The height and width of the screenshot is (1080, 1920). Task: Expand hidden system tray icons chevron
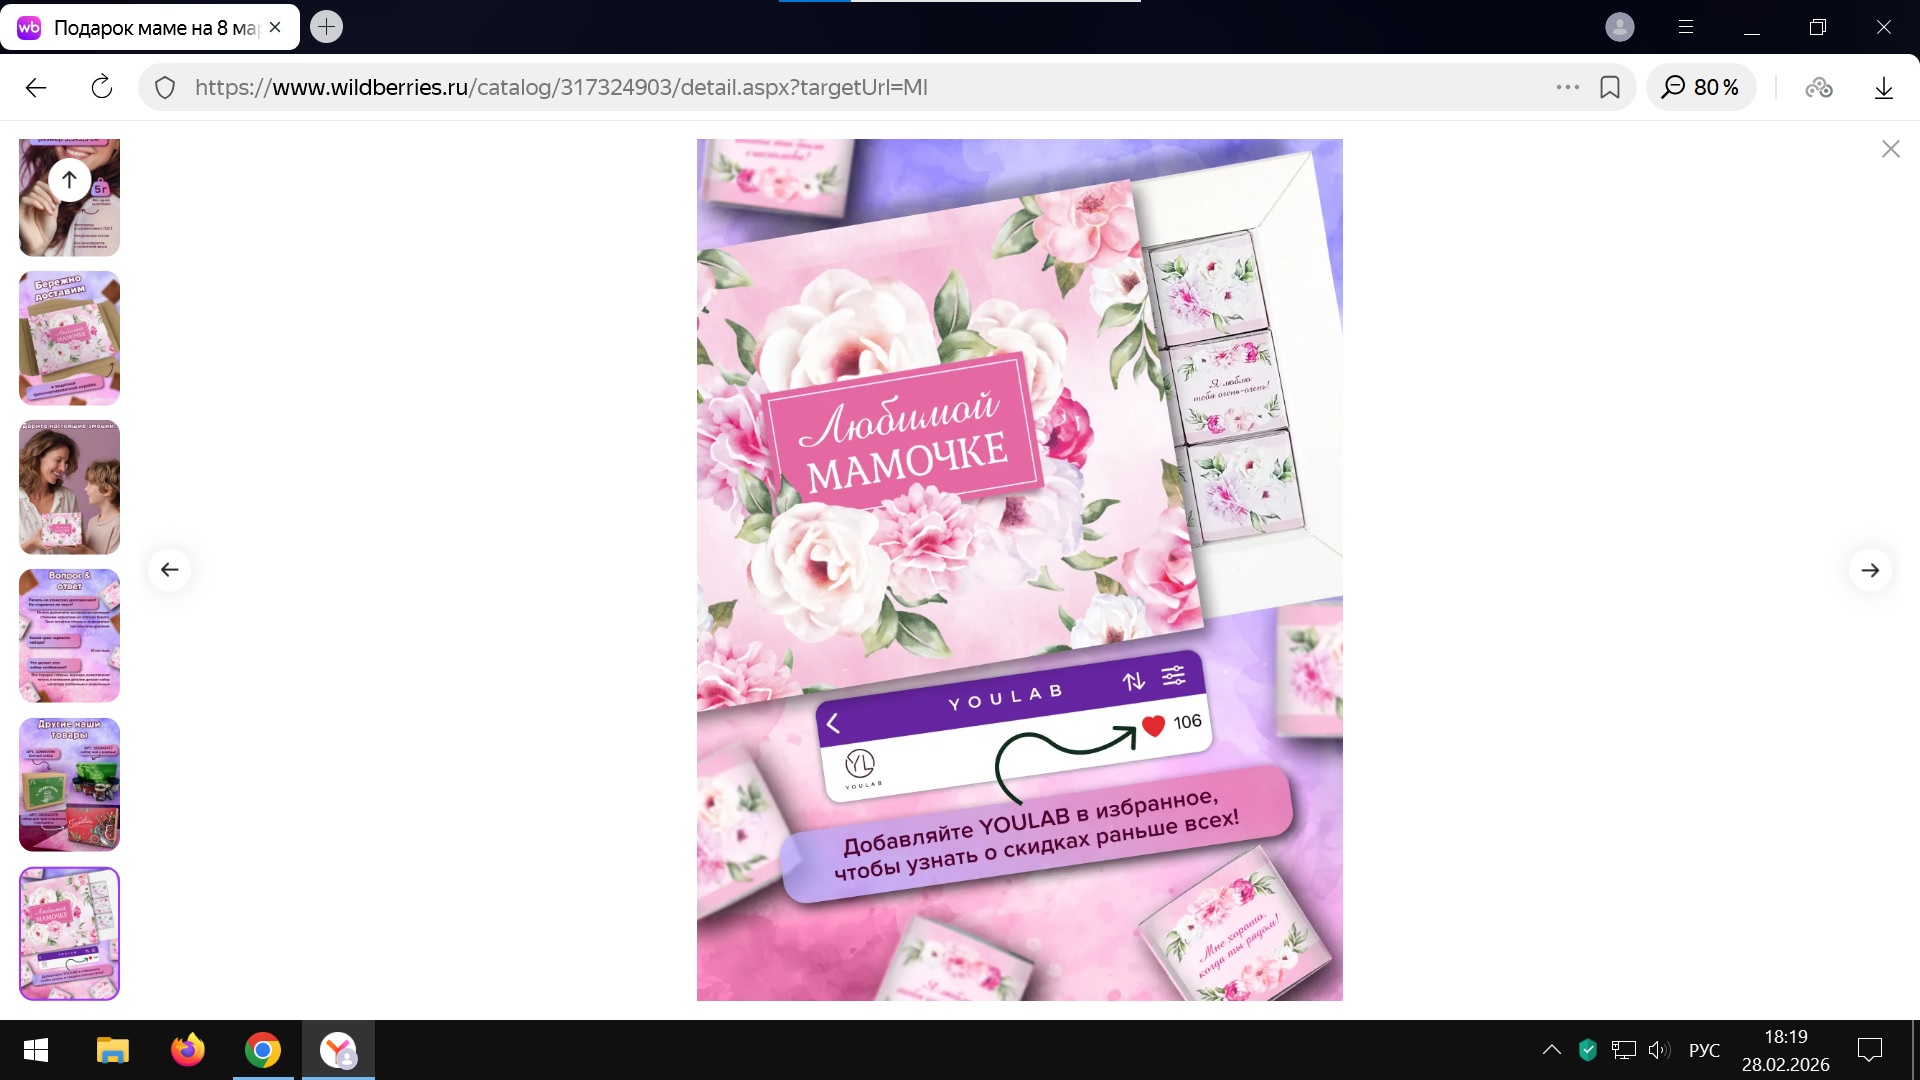pos(1551,1050)
